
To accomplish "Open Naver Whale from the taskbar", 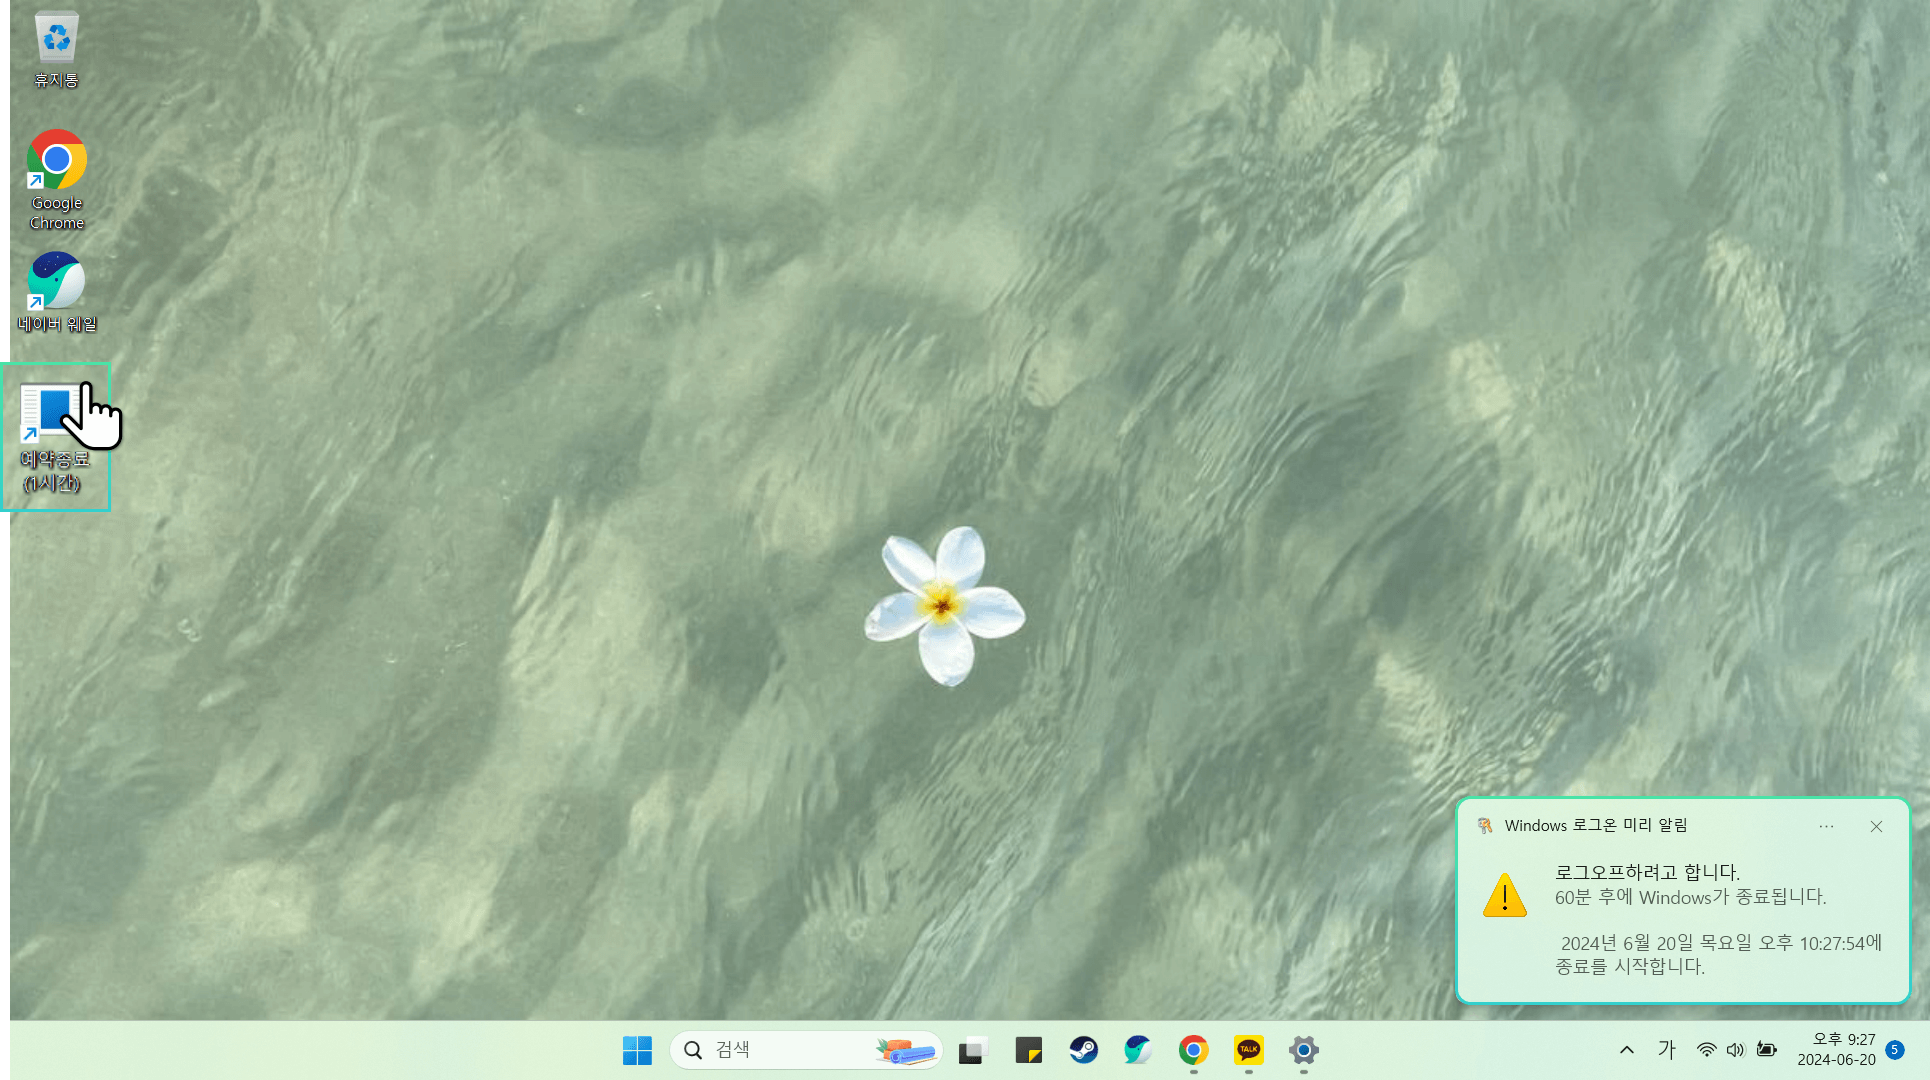I will (x=1138, y=1050).
